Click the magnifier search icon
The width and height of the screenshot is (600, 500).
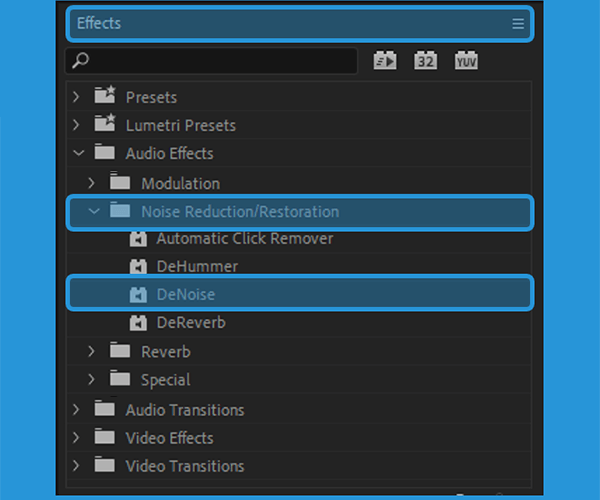[x=80, y=60]
